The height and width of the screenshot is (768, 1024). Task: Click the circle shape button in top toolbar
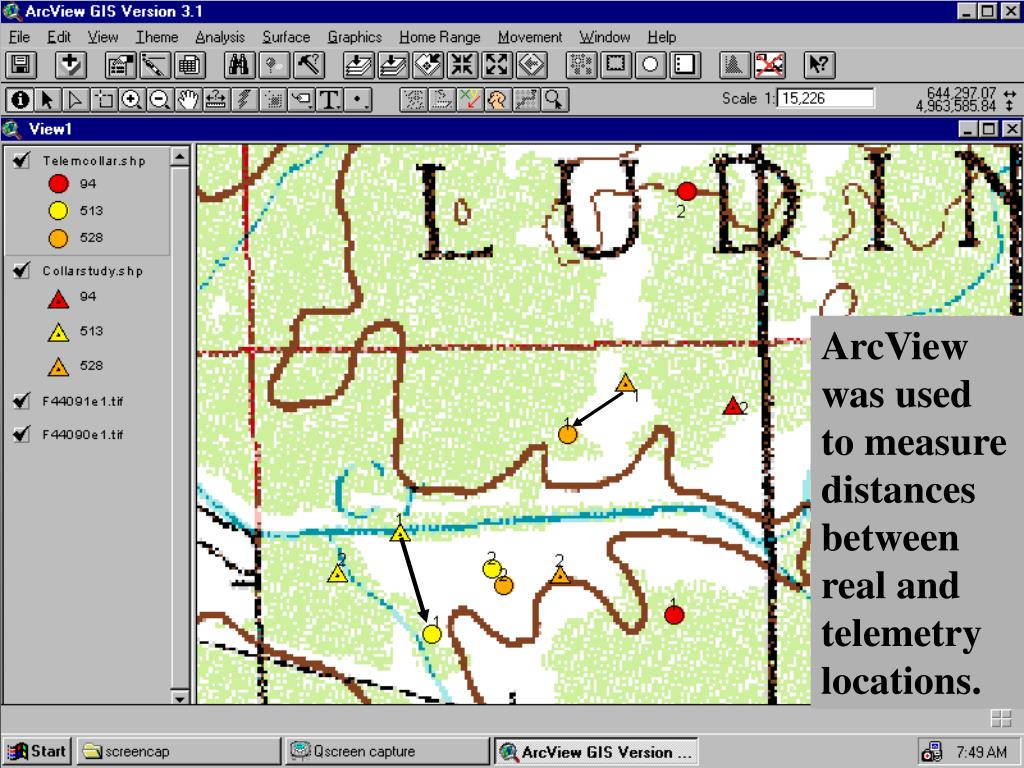click(x=650, y=65)
